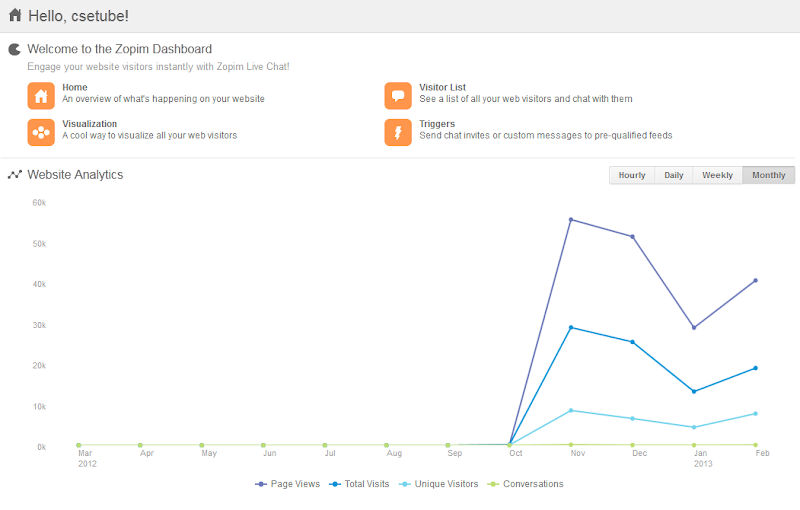Click the Page Views data point for Feb

(x=756, y=280)
